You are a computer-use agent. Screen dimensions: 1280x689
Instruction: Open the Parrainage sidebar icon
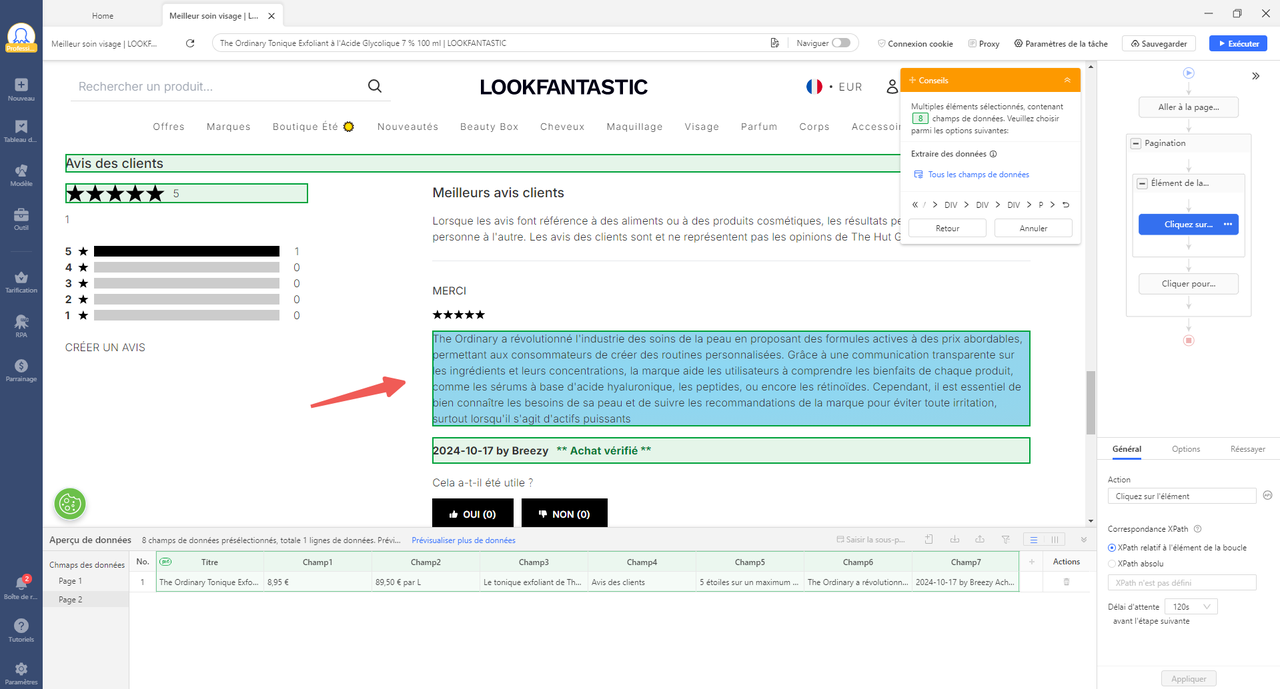point(21,370)
